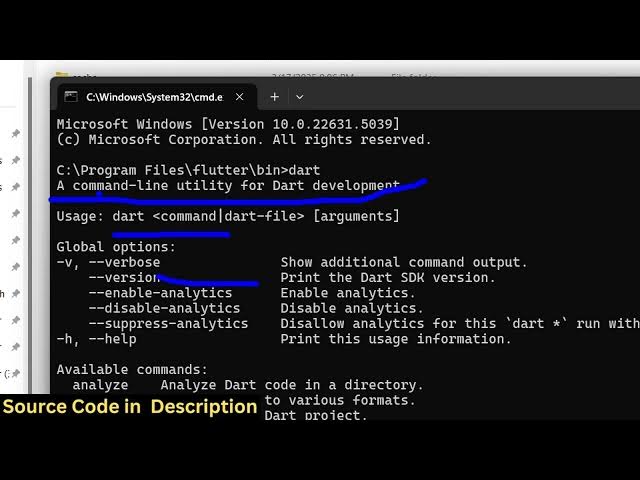640x480 pixels.
Task: Click the pin icon beside item ending in 'h'
Action: point(16,293)
